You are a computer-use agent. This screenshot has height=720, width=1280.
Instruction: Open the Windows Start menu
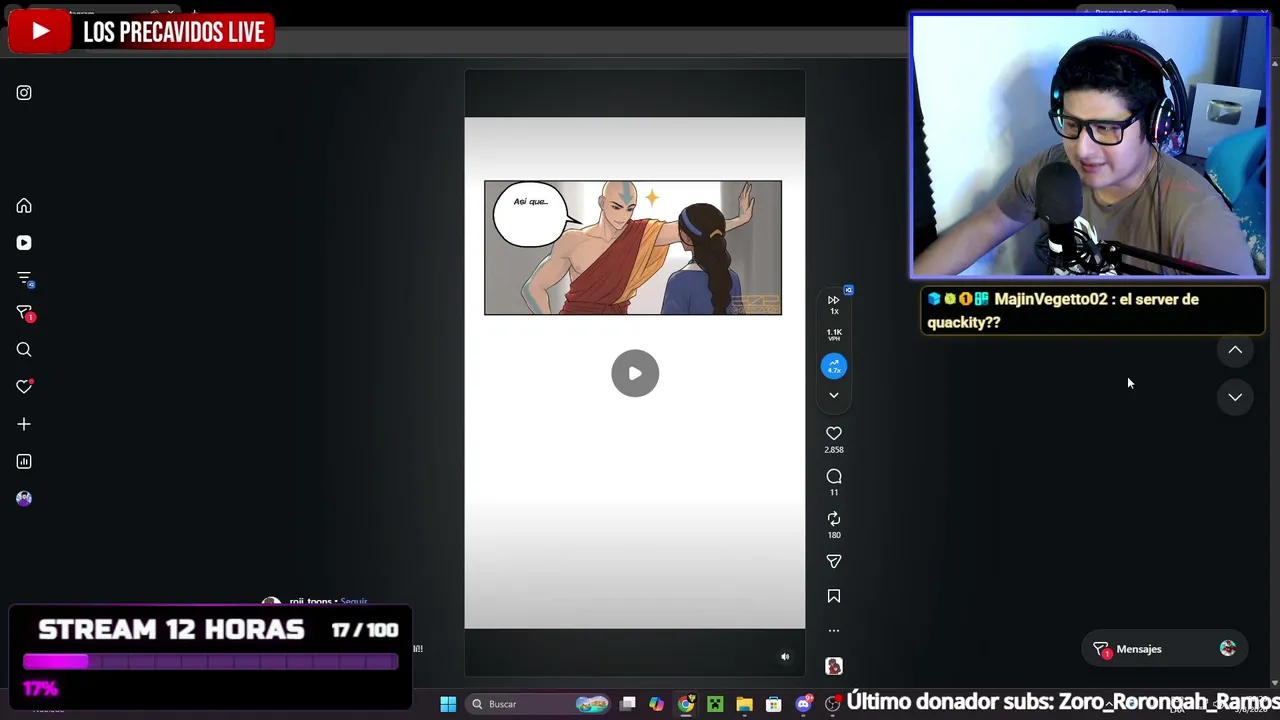coord(448,704)
